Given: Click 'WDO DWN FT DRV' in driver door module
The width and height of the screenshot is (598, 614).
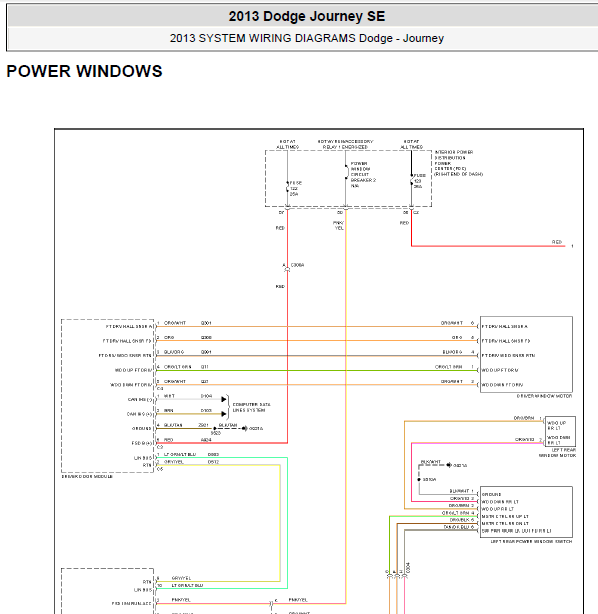Looking at the screenshot, I should 131,385.
